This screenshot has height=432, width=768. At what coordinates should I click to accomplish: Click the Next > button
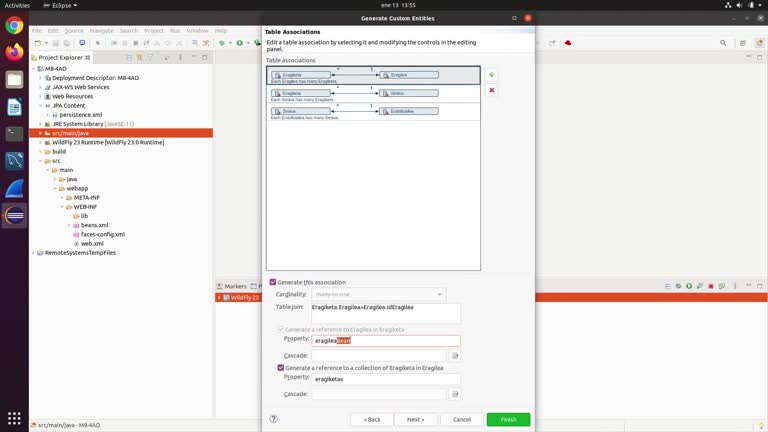pos(416,420)
